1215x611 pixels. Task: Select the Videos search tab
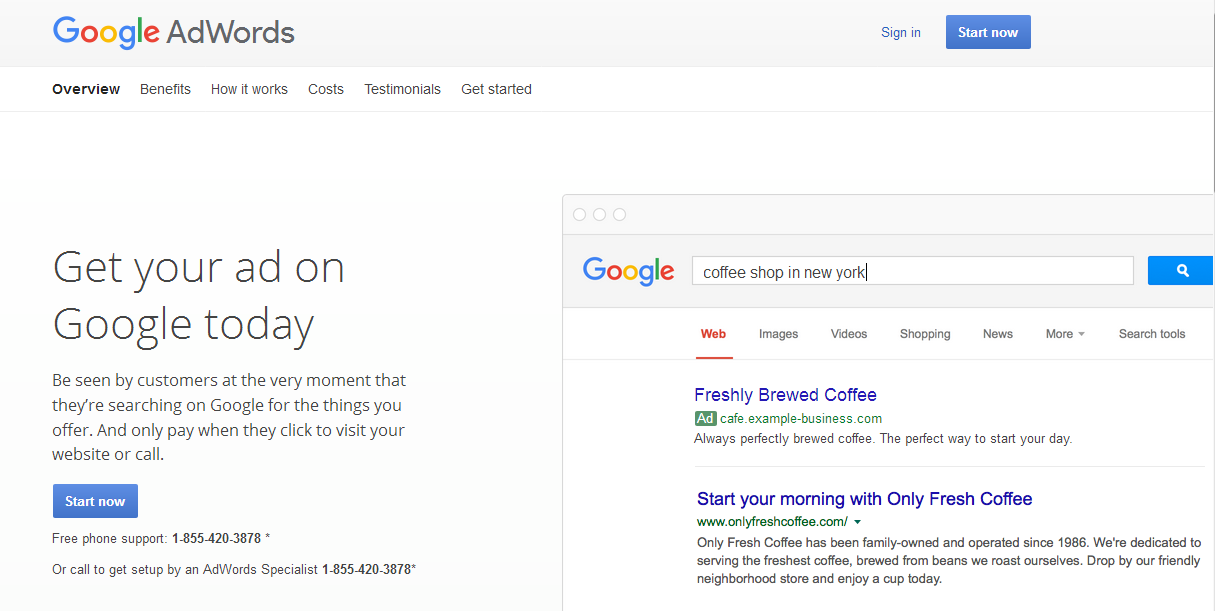pos(849,334)
